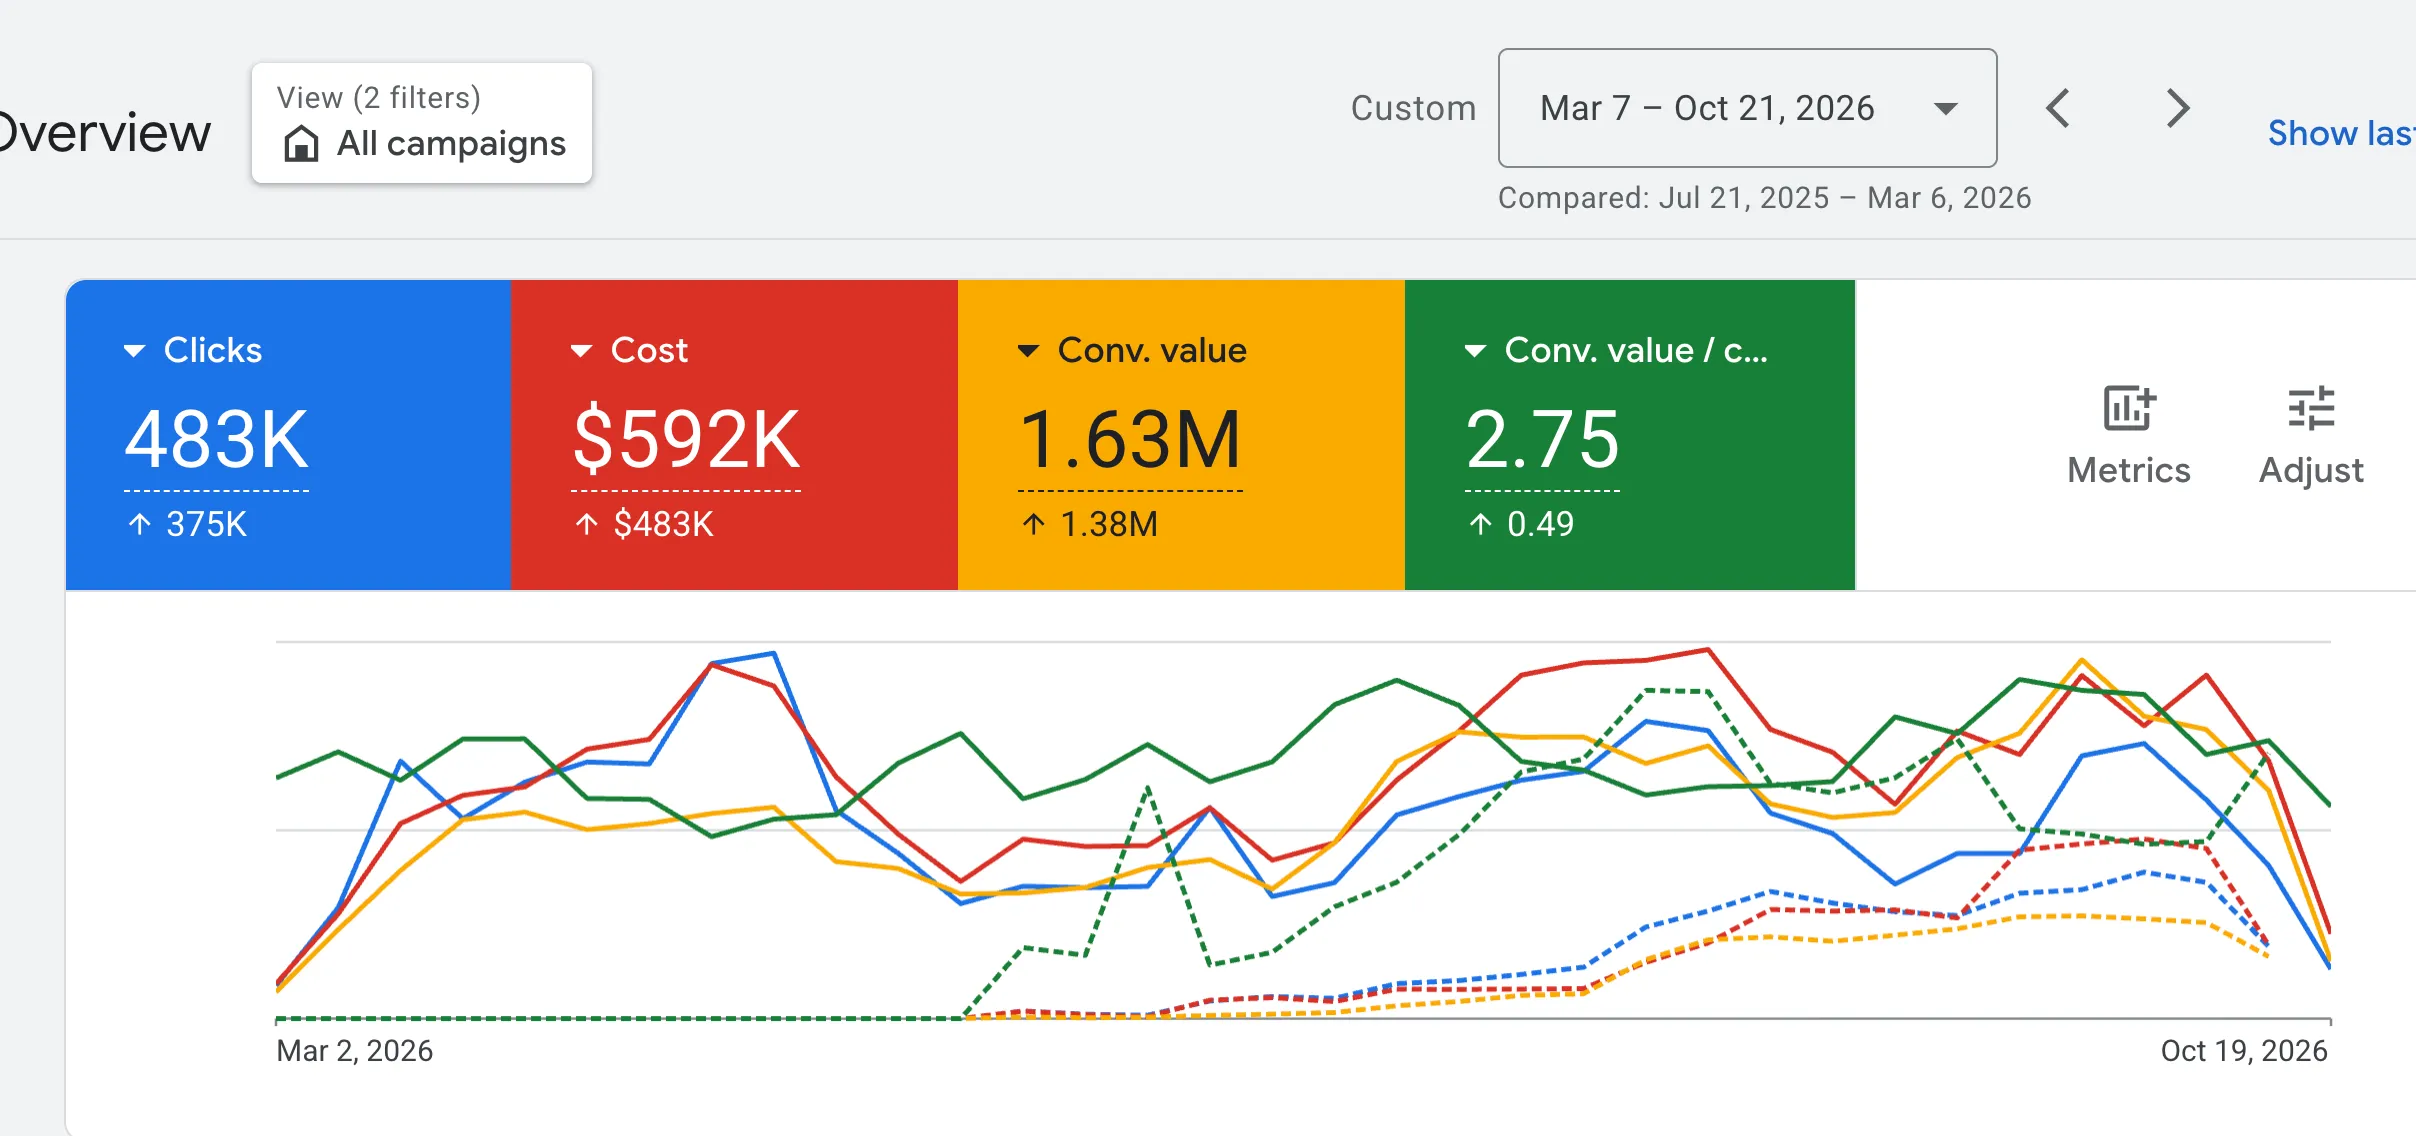
Task: Click the home icon beside All campaigns
Action: tap(301, 144)
